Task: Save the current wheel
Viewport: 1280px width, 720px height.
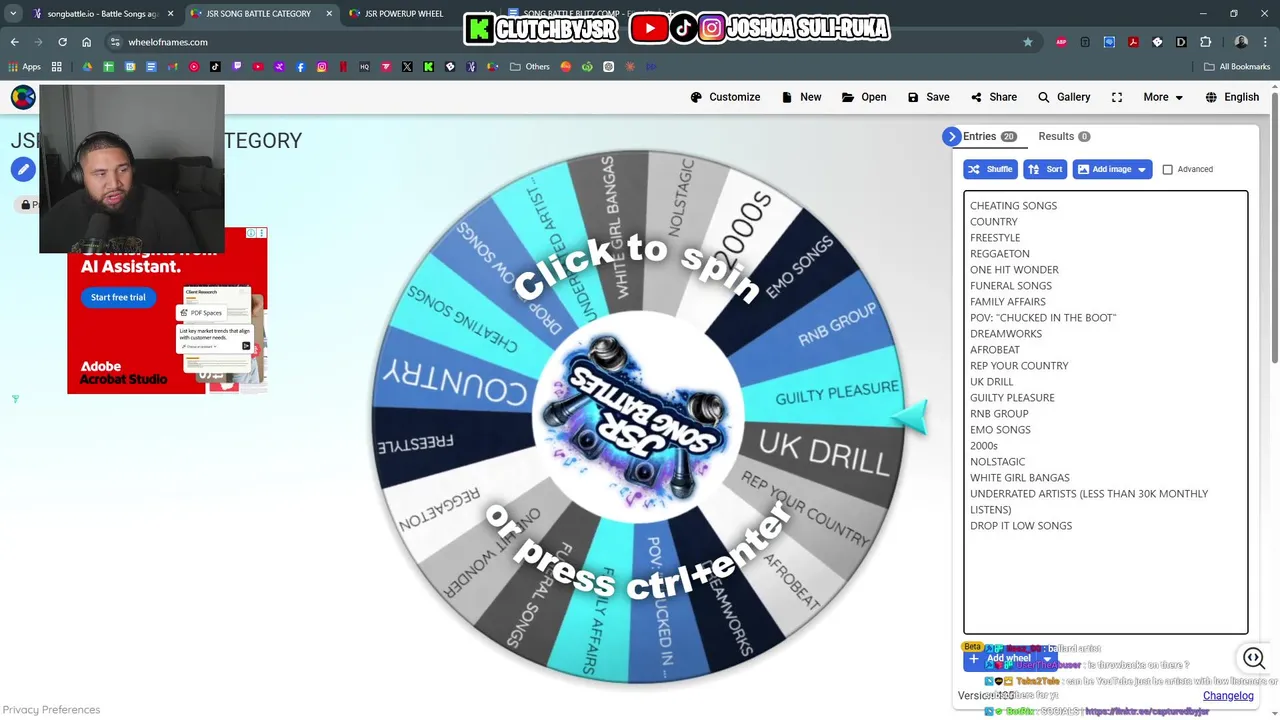Action: (928, 97)
